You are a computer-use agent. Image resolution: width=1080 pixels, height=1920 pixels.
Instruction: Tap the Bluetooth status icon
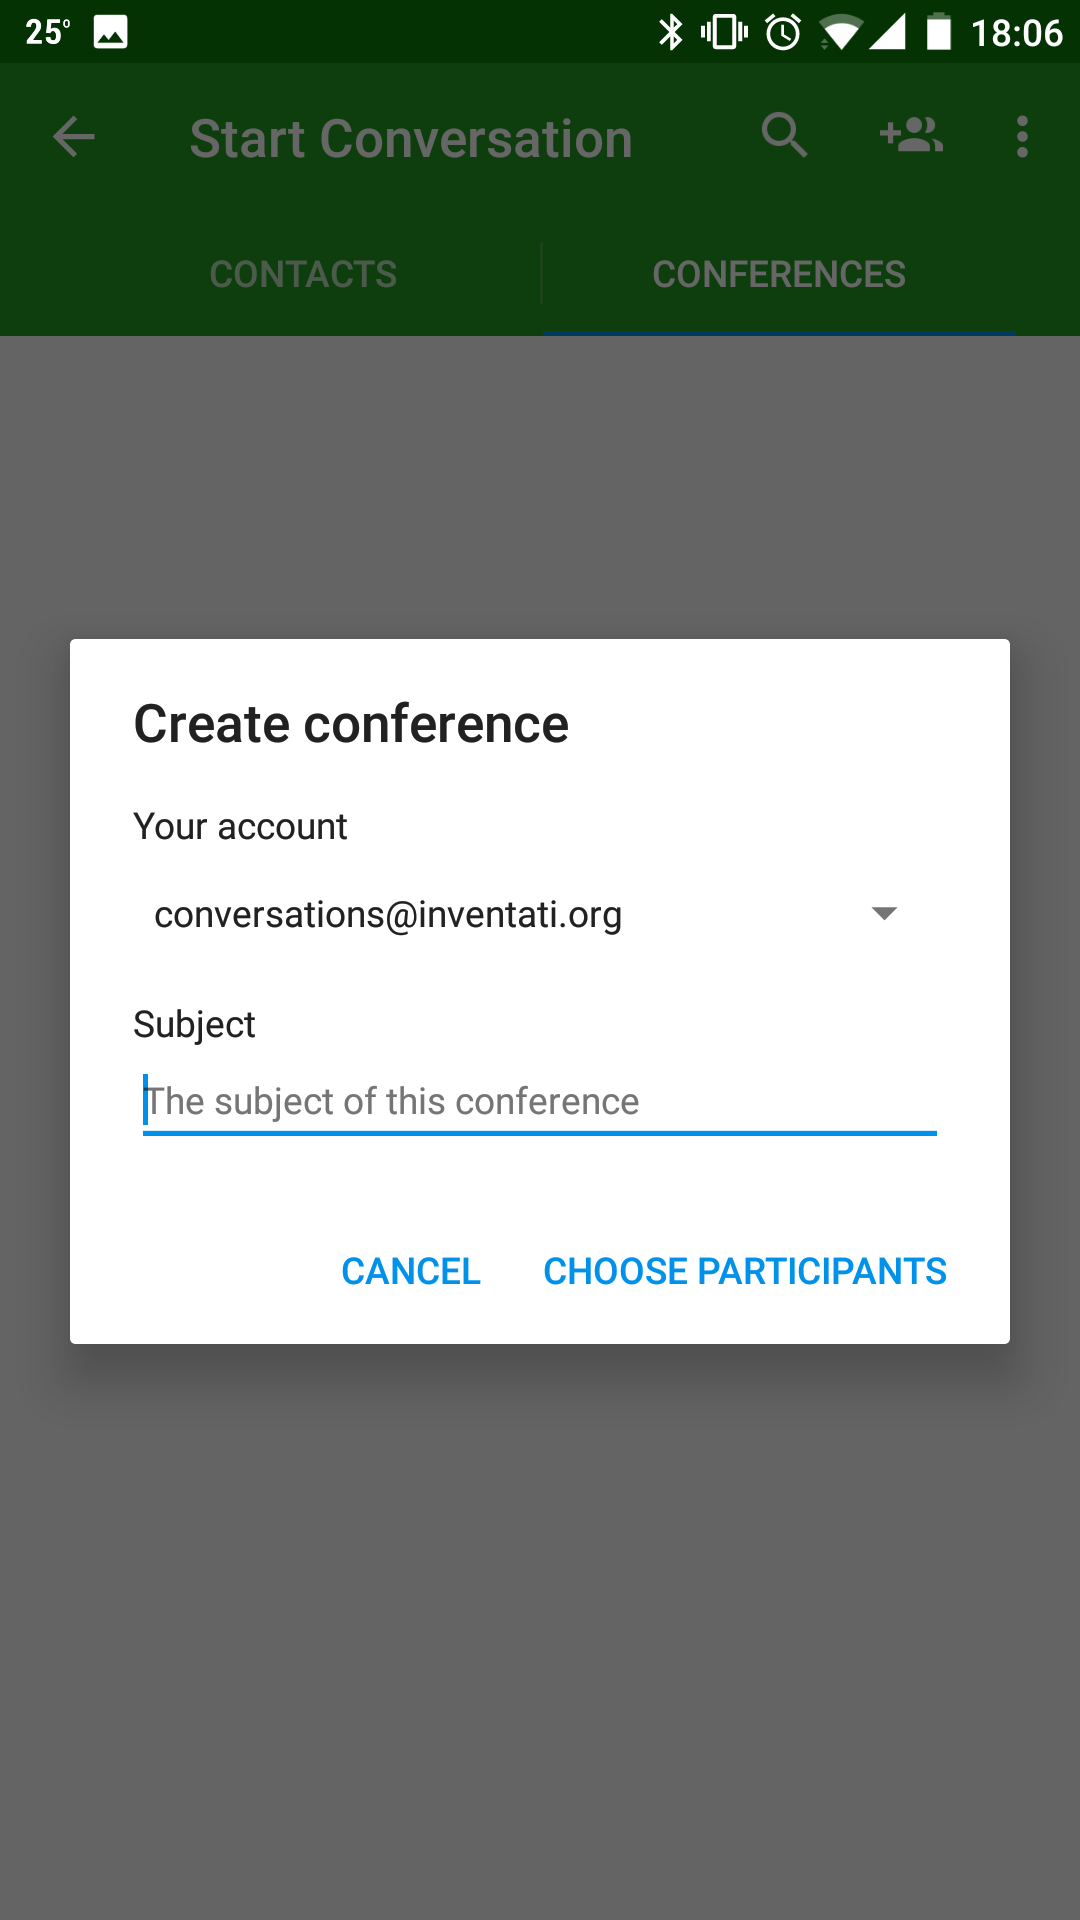(x=670, y=32)
